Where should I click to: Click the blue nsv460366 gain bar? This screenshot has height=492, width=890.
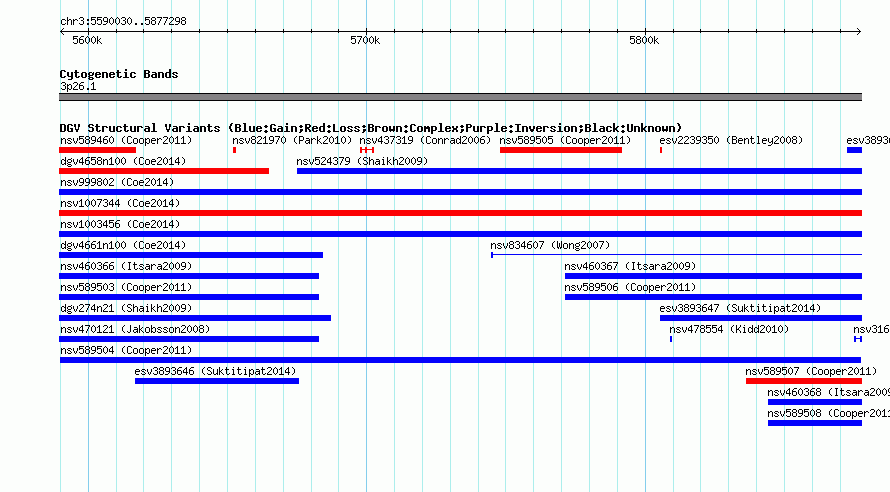pyautogui.click(x=189, y=276)
